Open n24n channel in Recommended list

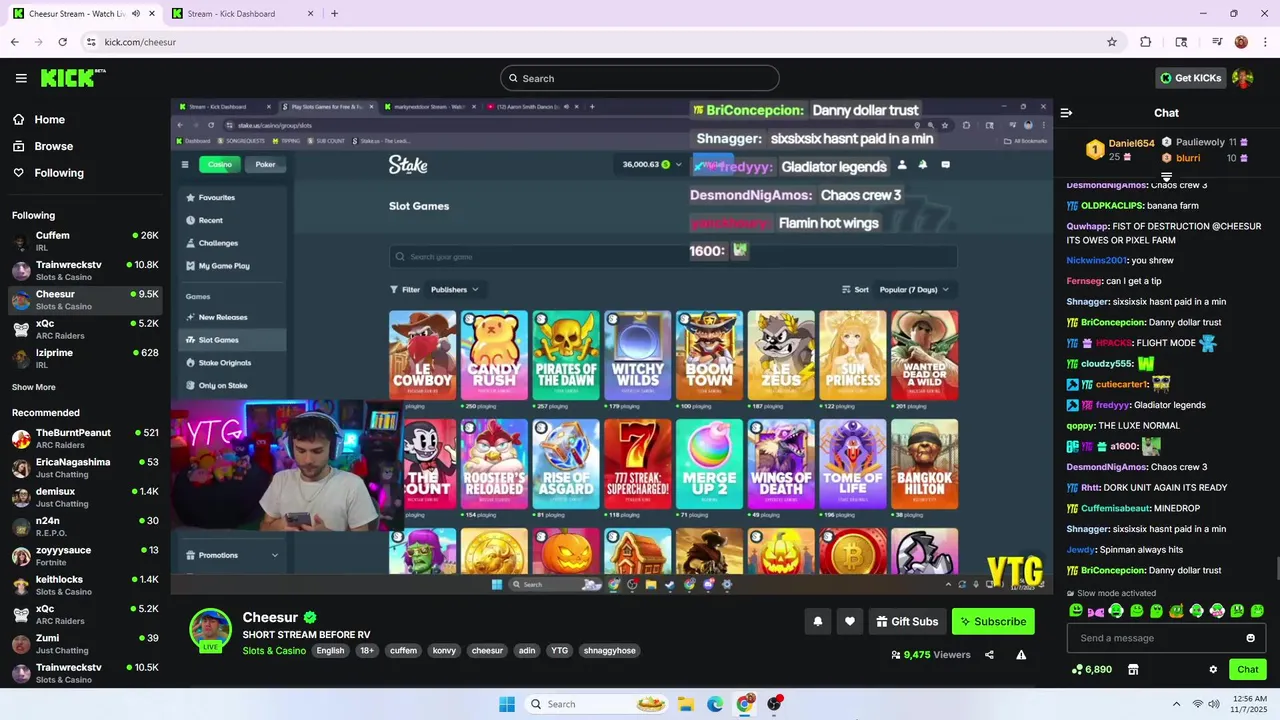[x=85, y=526]
